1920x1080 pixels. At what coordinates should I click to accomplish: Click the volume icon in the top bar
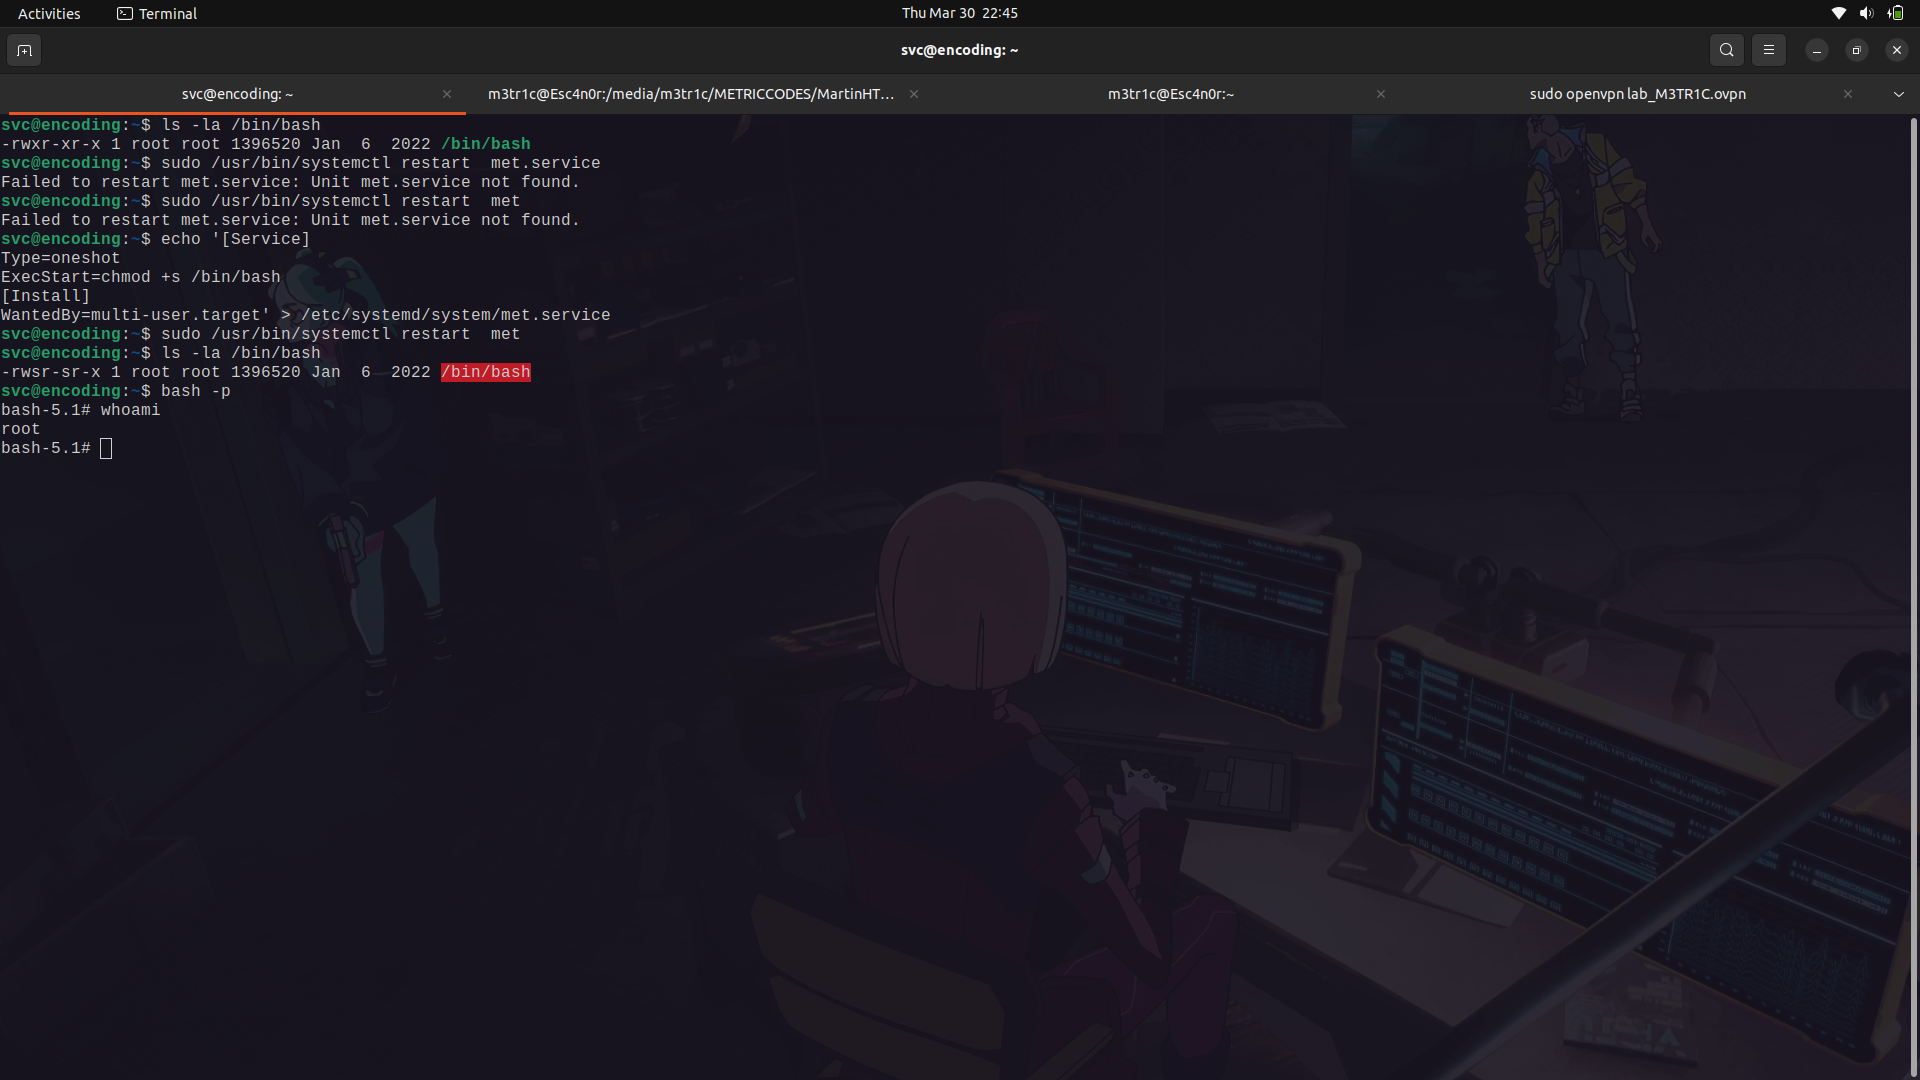(1866, 13)
